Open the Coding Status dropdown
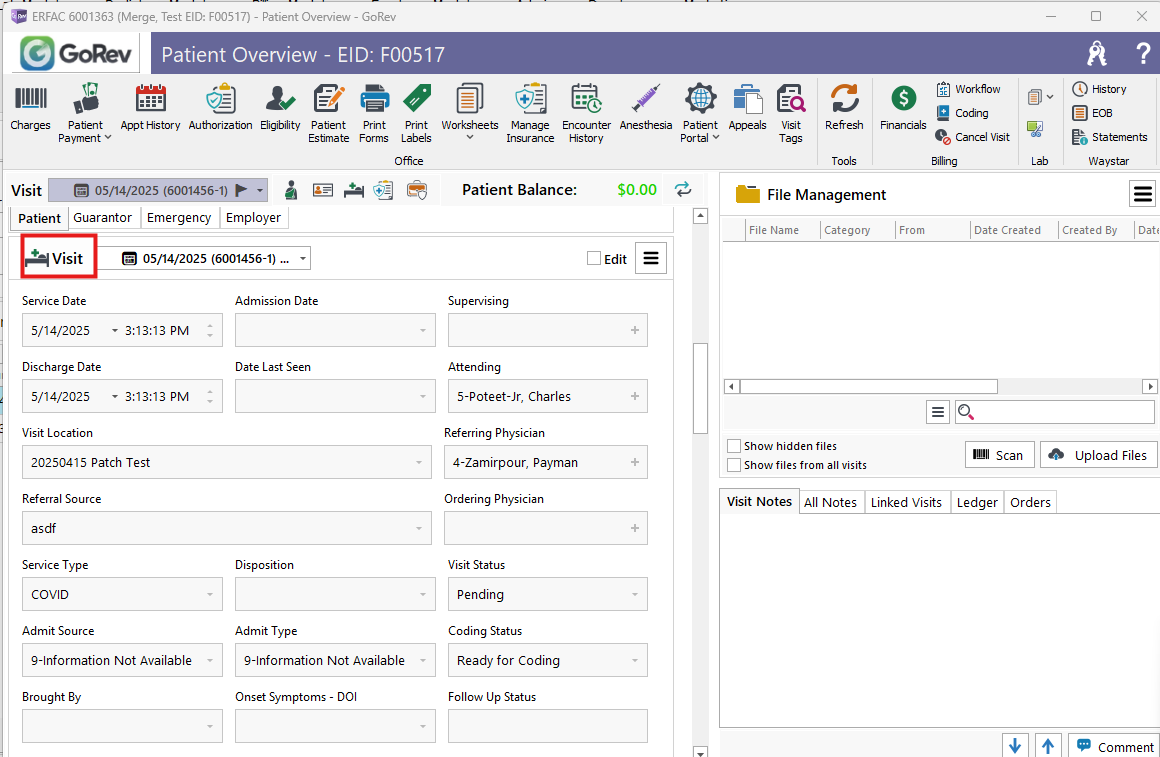The height and width of the screenshot is (757, 1160). [x=635, y=660]
